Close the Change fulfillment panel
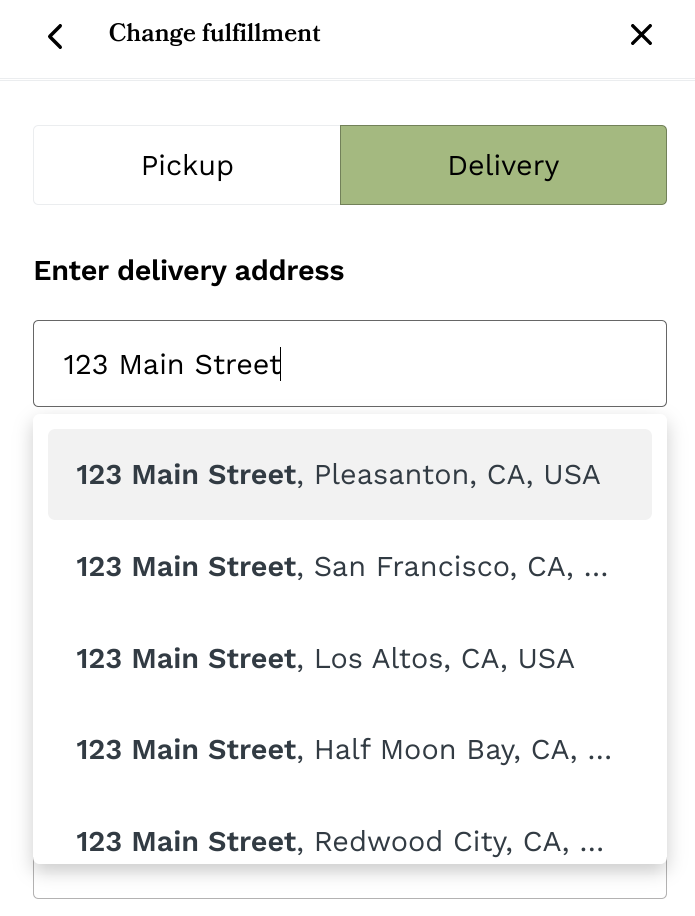 point(641,35)
